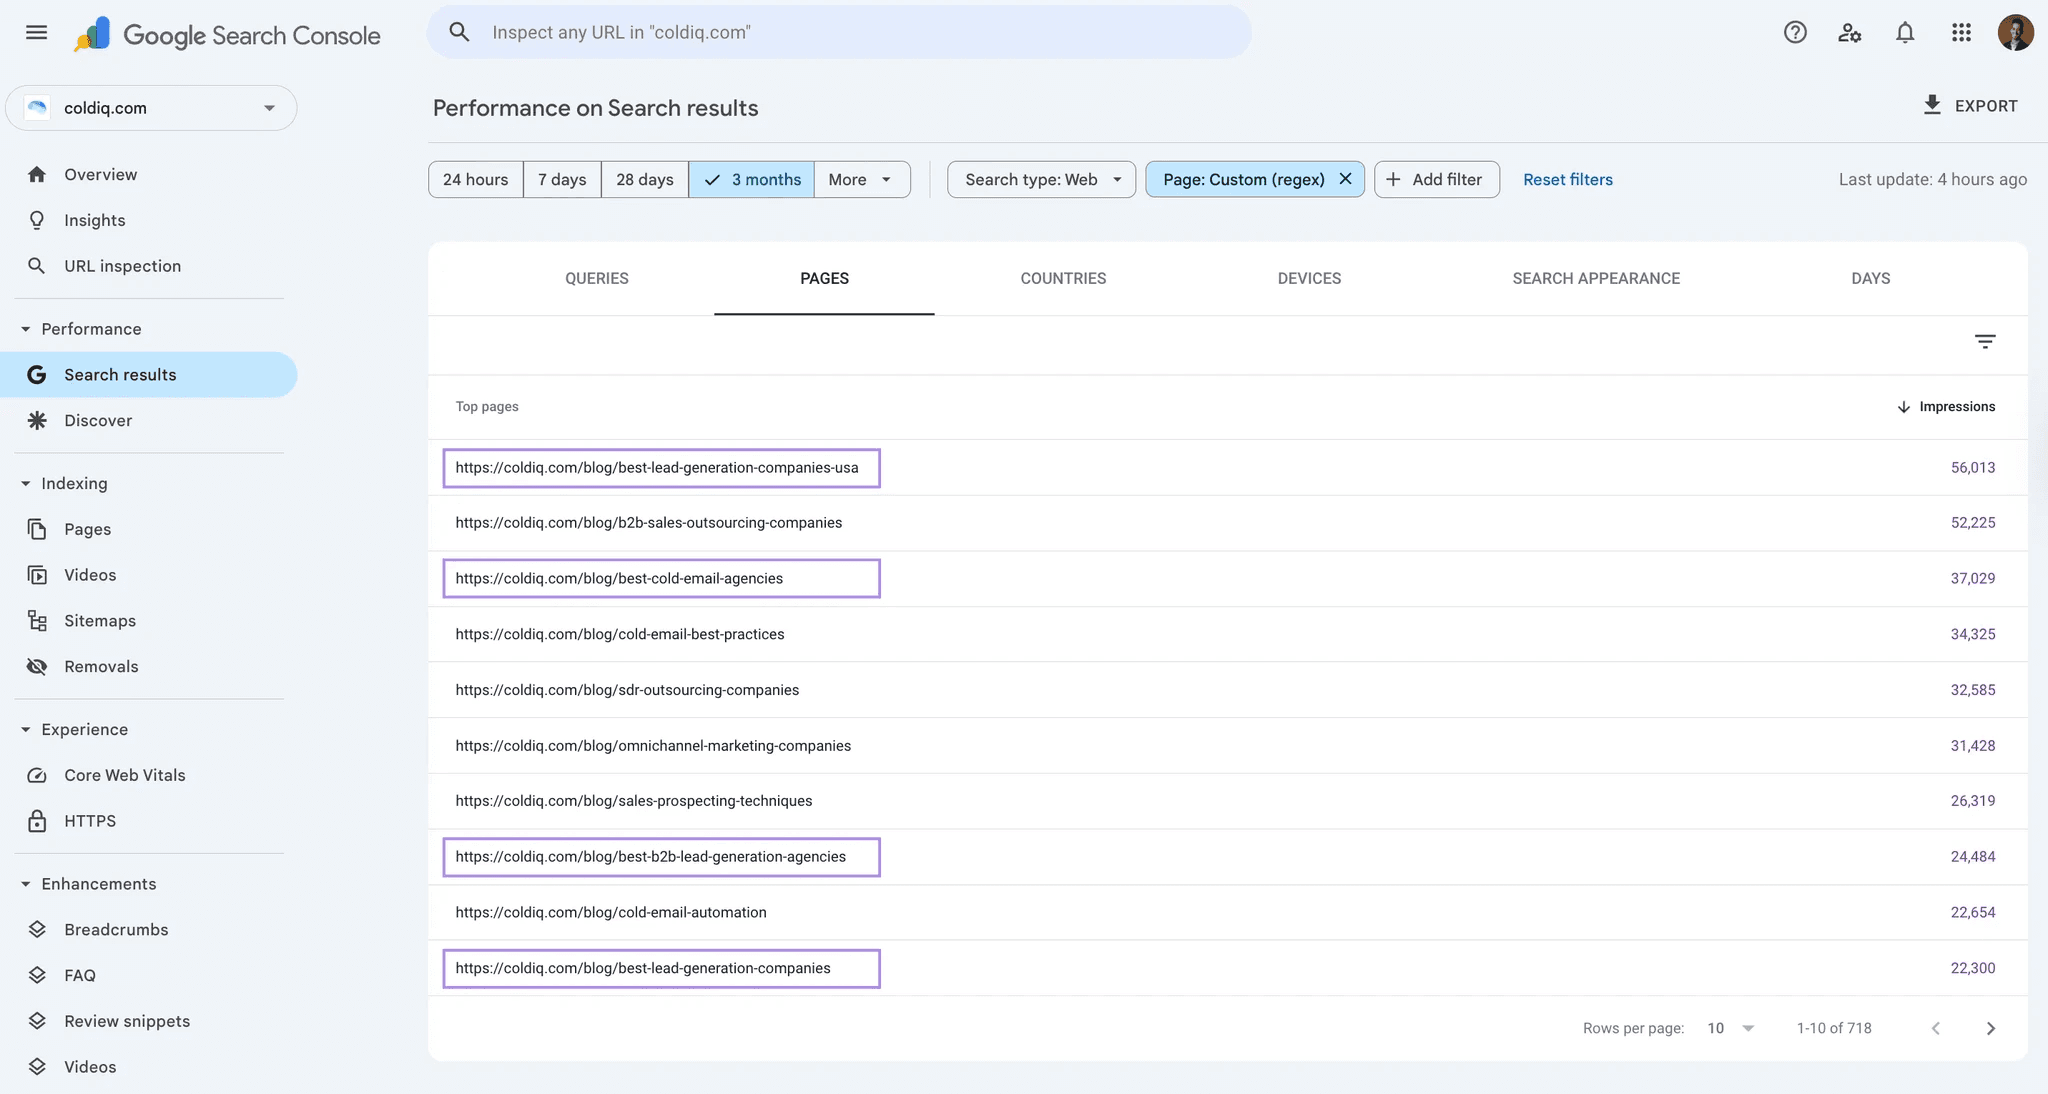Click the help question mark icon

tap(1795, 32)
